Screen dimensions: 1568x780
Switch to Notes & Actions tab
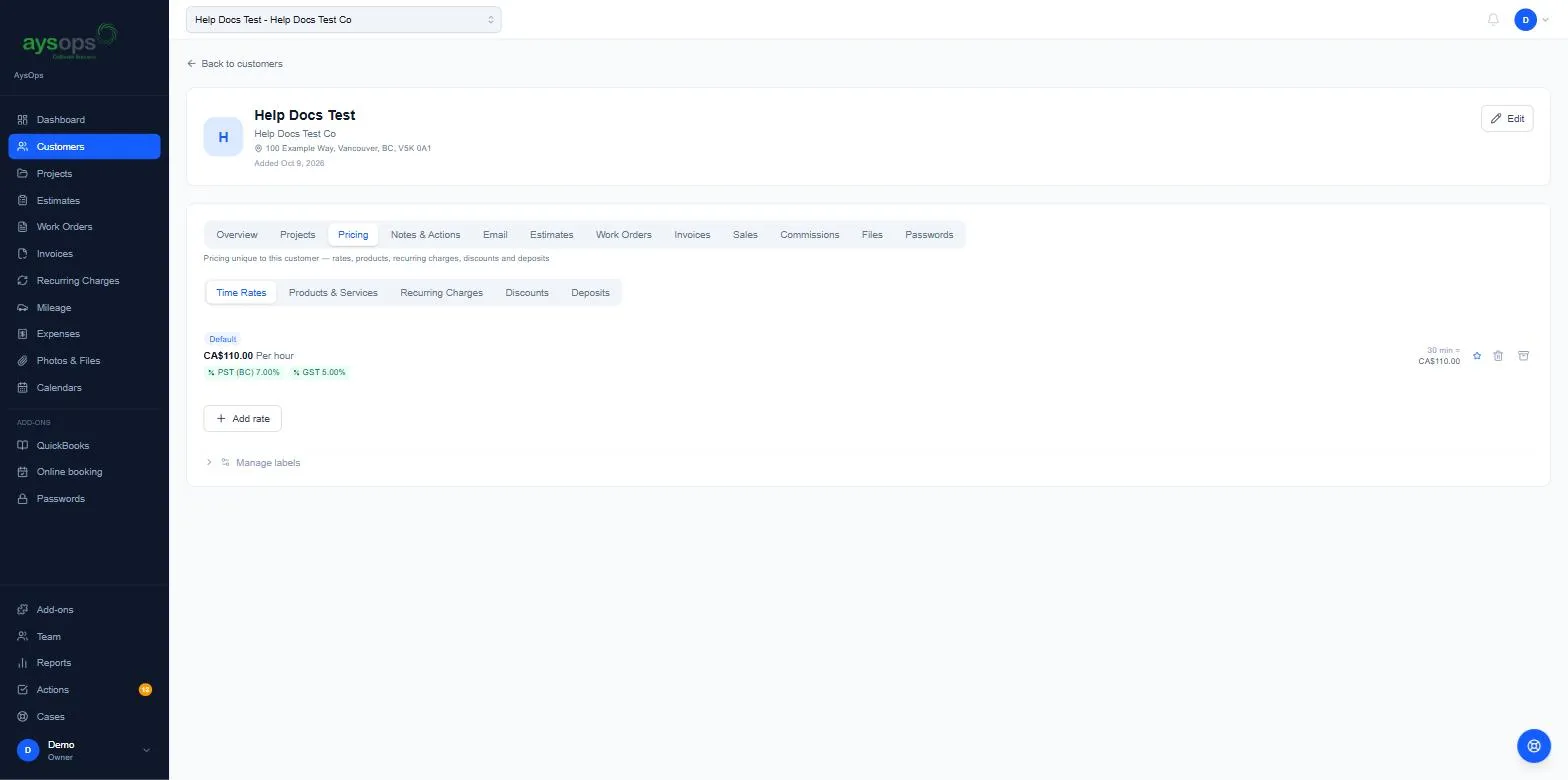pos(425,235)
